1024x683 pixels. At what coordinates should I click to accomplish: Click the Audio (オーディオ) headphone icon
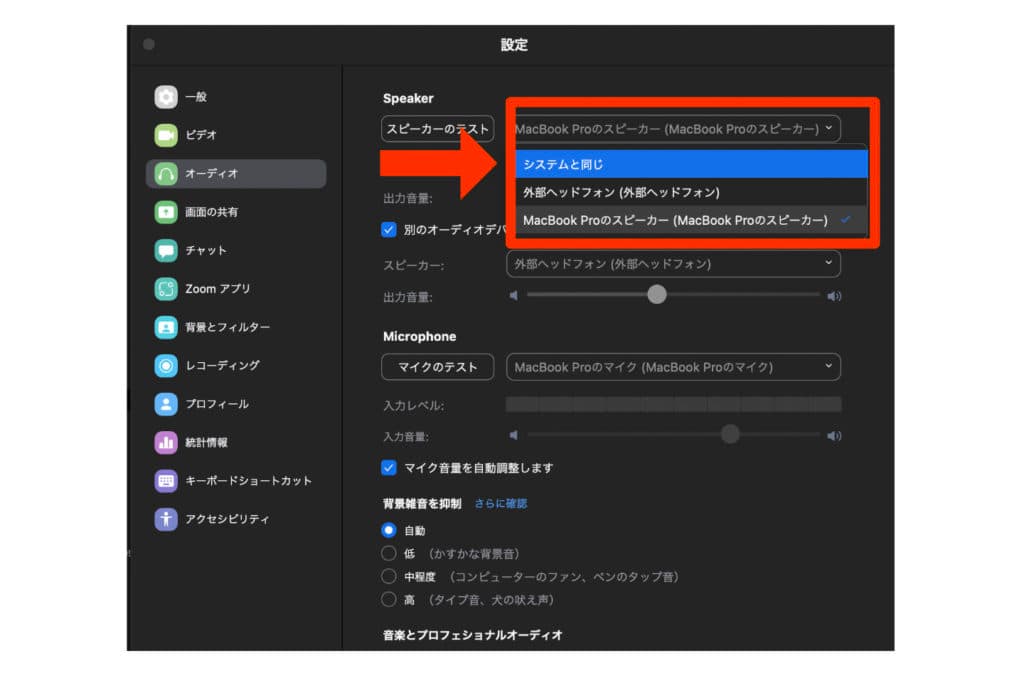(166, 174)
